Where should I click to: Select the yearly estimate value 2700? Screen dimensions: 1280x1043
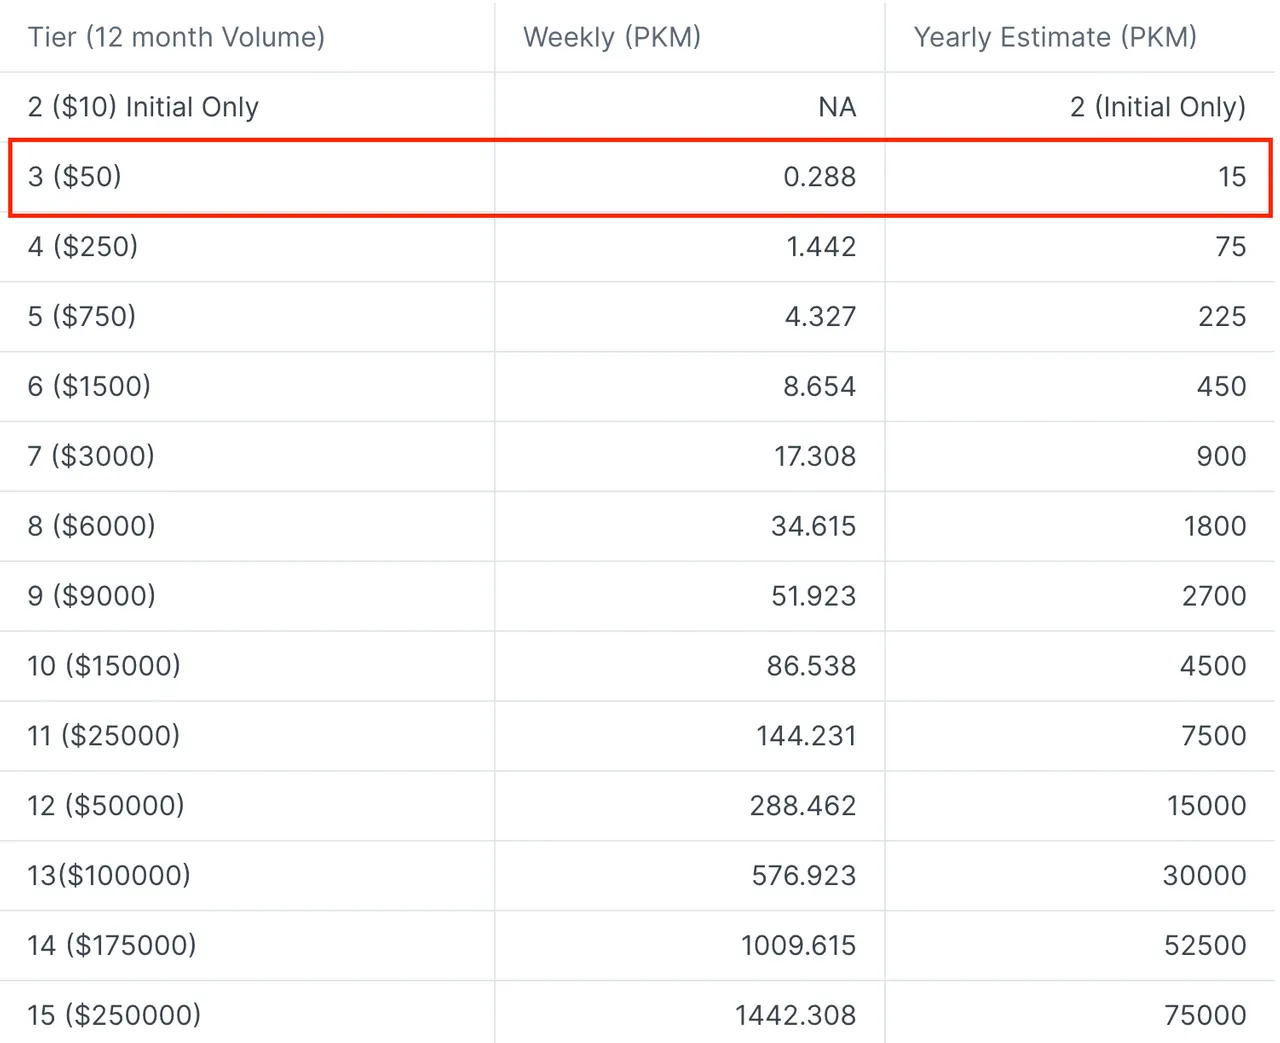(x=1214, y=596)
